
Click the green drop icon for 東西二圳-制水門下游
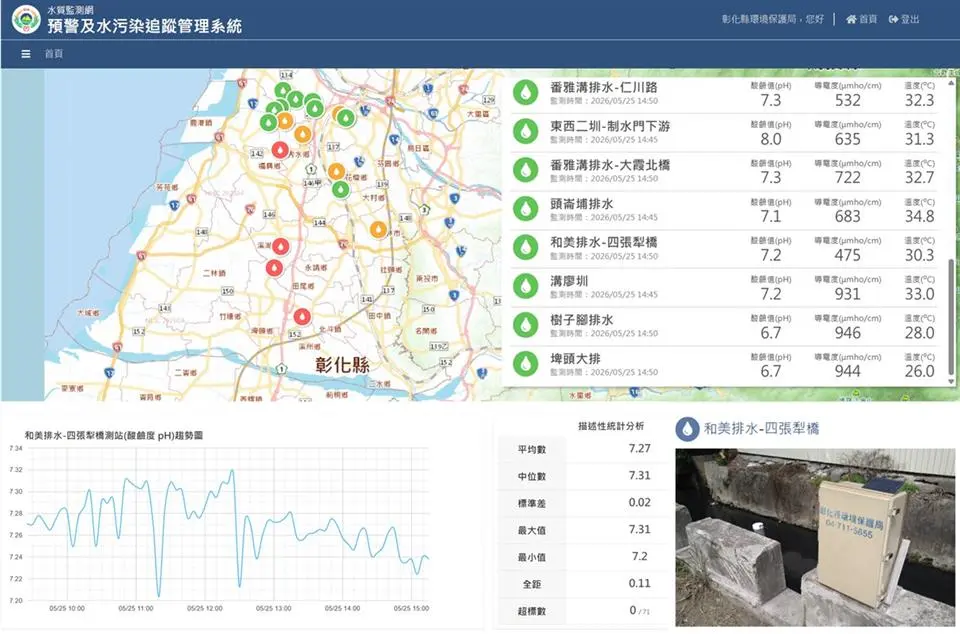coord(525,132)
